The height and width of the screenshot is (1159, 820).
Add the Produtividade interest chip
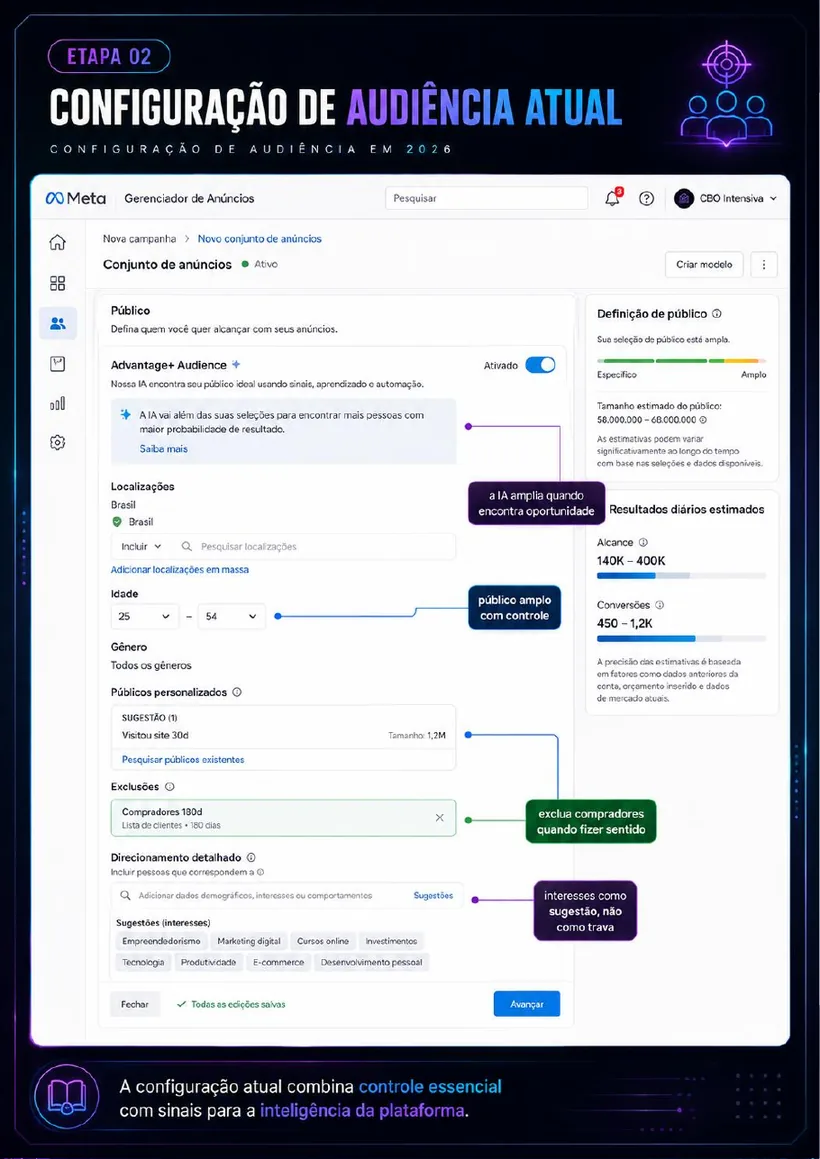click(209, 962)
